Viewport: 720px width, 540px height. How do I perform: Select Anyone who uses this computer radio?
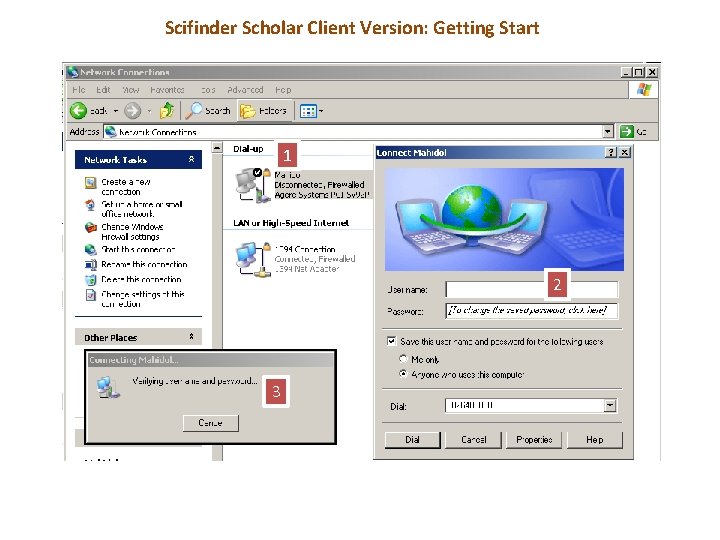(x=403, y=374)
